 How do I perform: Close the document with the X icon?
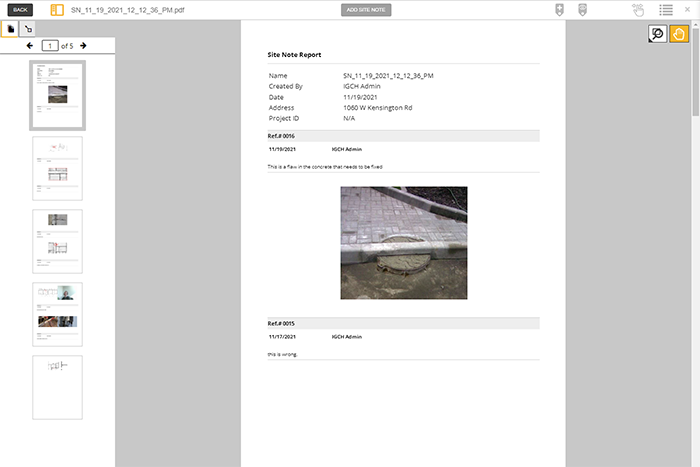[689, 10]
